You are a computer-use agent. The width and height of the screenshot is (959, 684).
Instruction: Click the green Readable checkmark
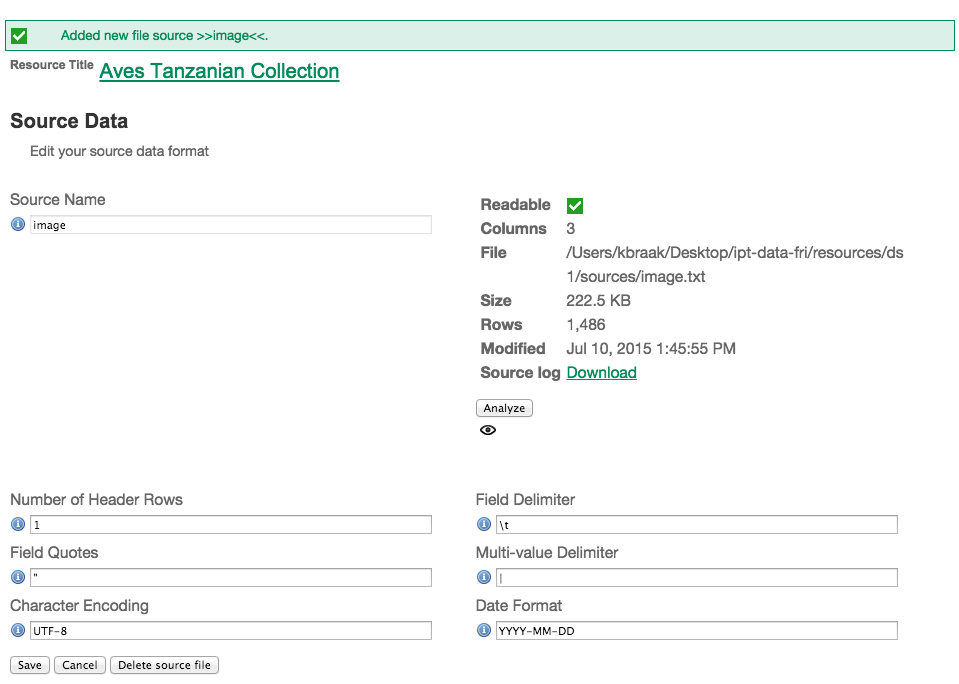[x=575, y=206]
